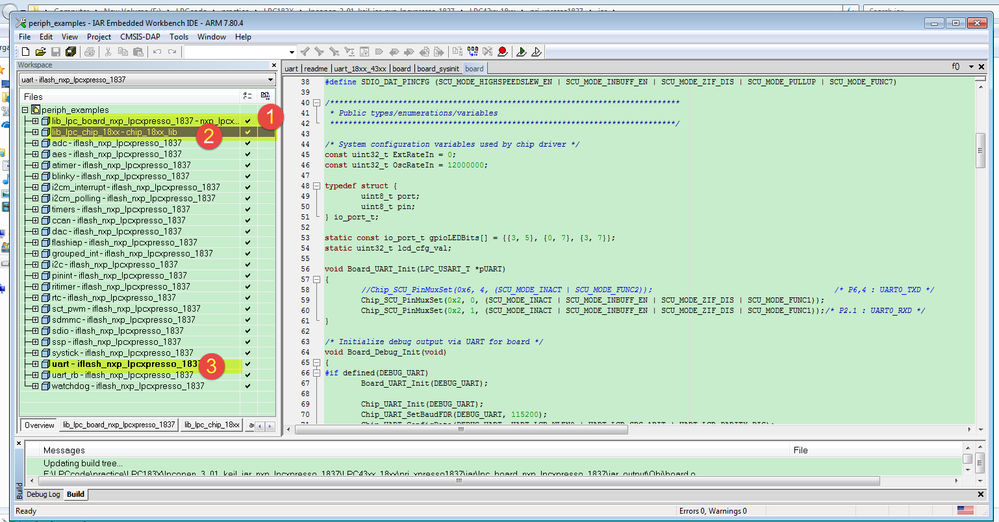Screen dimensions: 999x522
Task: Click the editor horizontal scrollbar thumb
Action: (461, 429)
